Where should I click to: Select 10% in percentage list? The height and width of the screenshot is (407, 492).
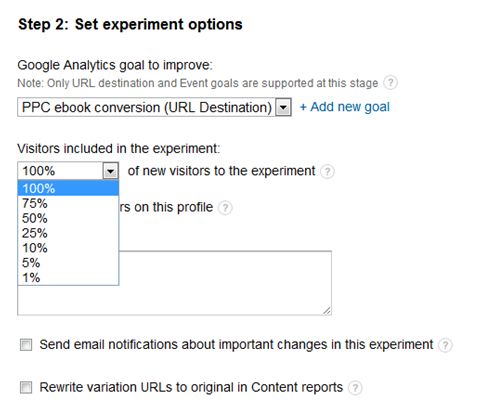tap(68, 248)
